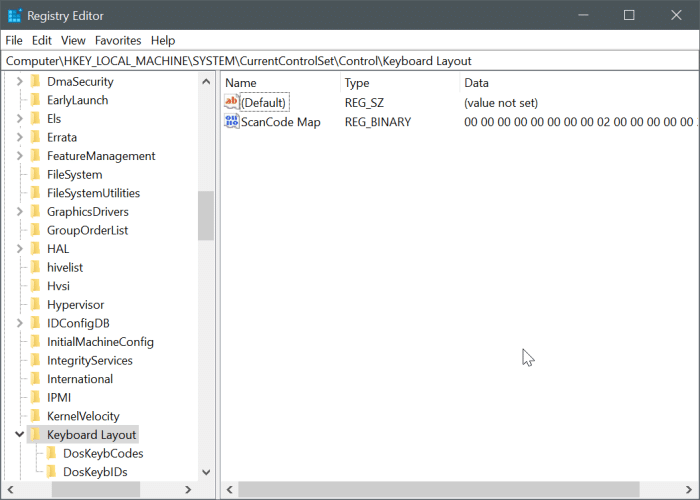Screen dimensions: 700x500
Task: Expand the FeatureManagement key
Action: [20, 156]
